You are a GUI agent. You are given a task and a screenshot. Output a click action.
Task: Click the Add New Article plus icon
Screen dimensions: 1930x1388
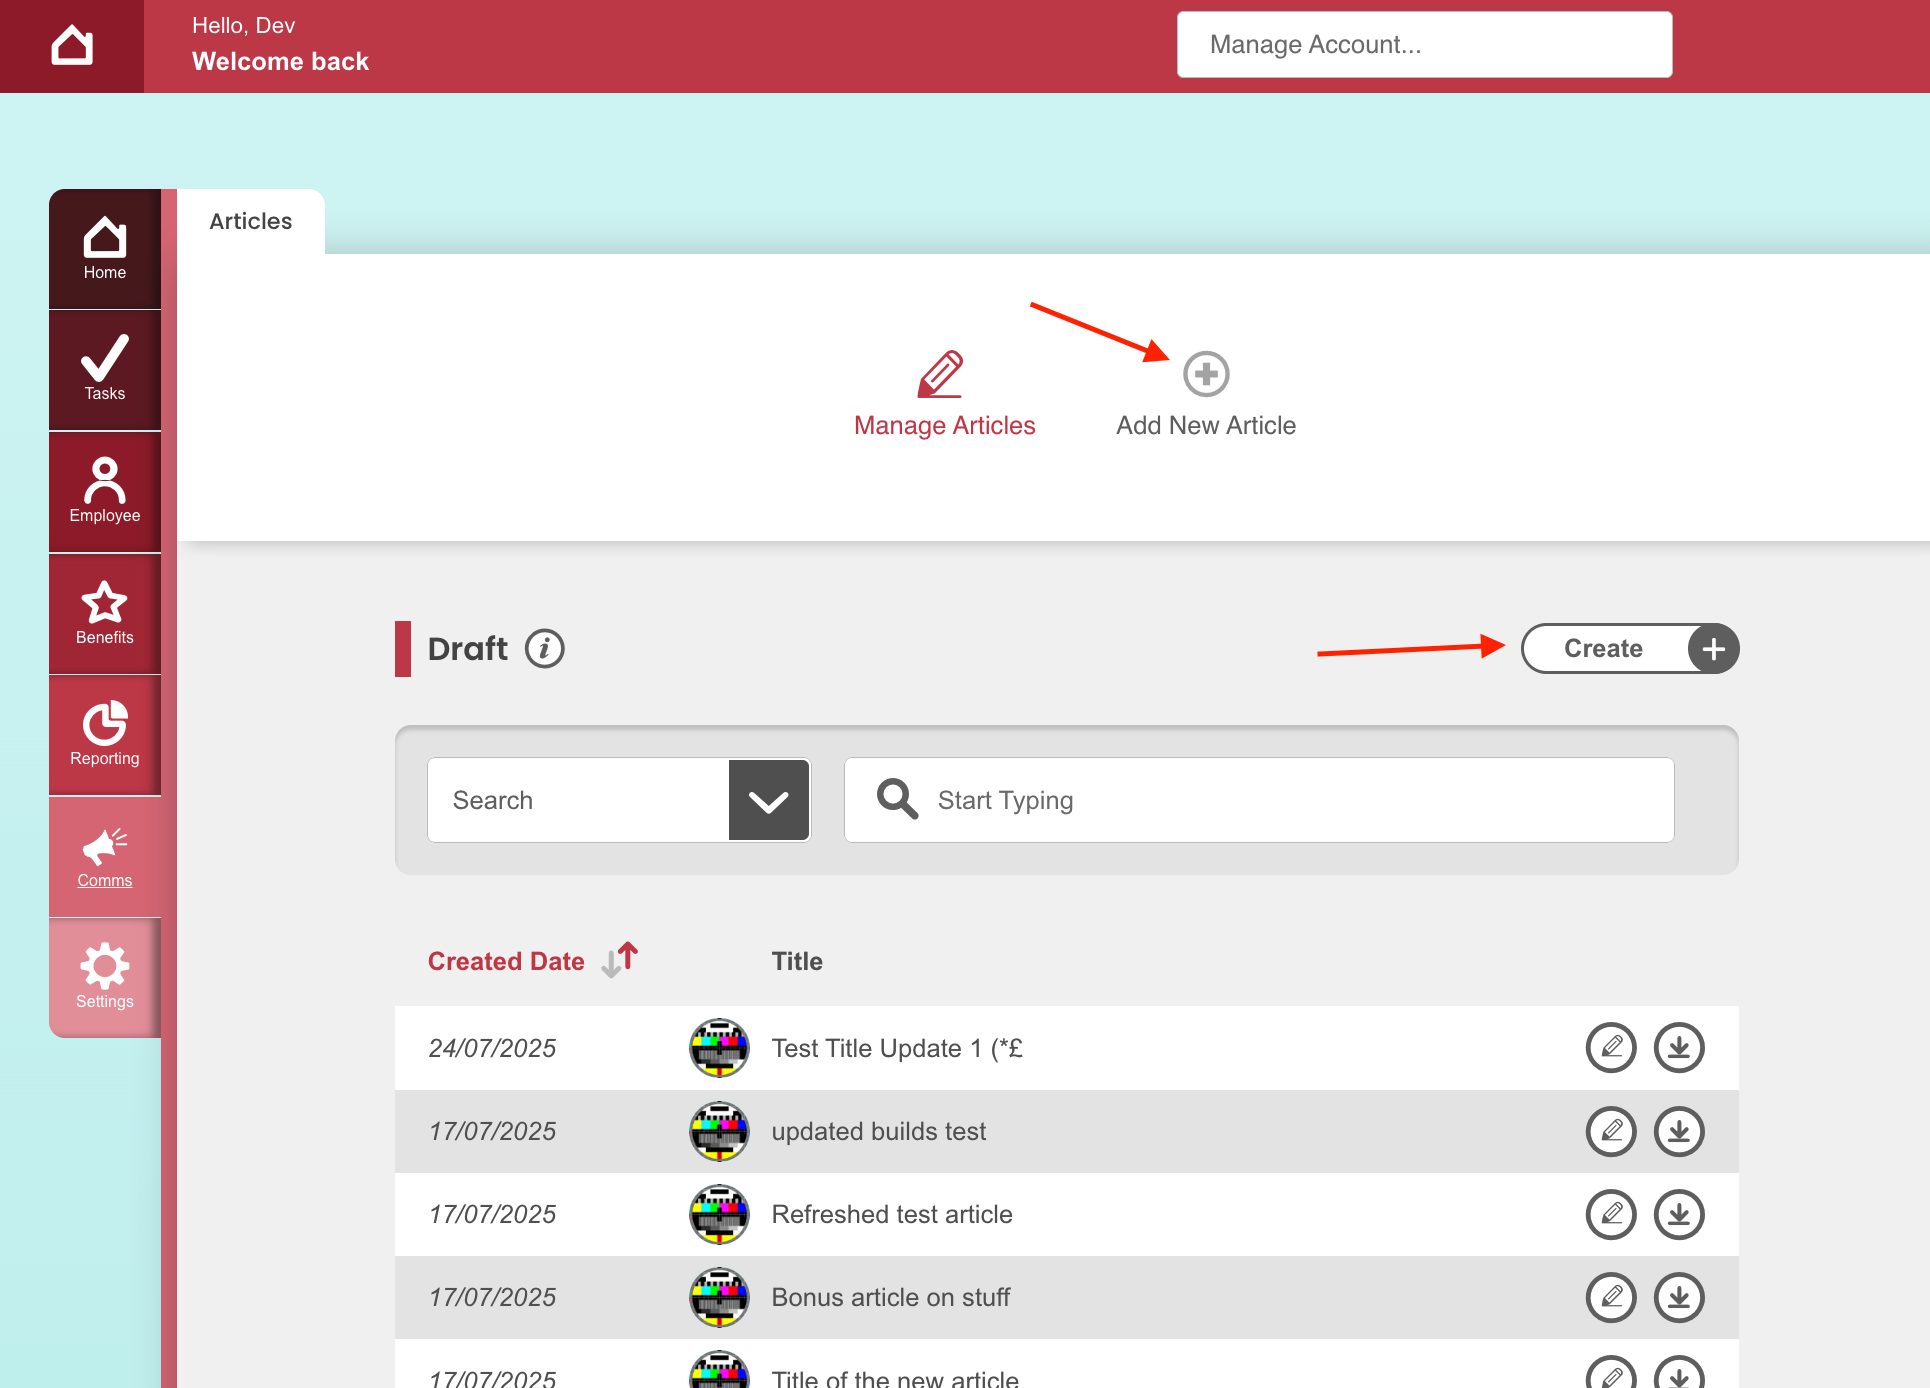tap(1206, 374)
